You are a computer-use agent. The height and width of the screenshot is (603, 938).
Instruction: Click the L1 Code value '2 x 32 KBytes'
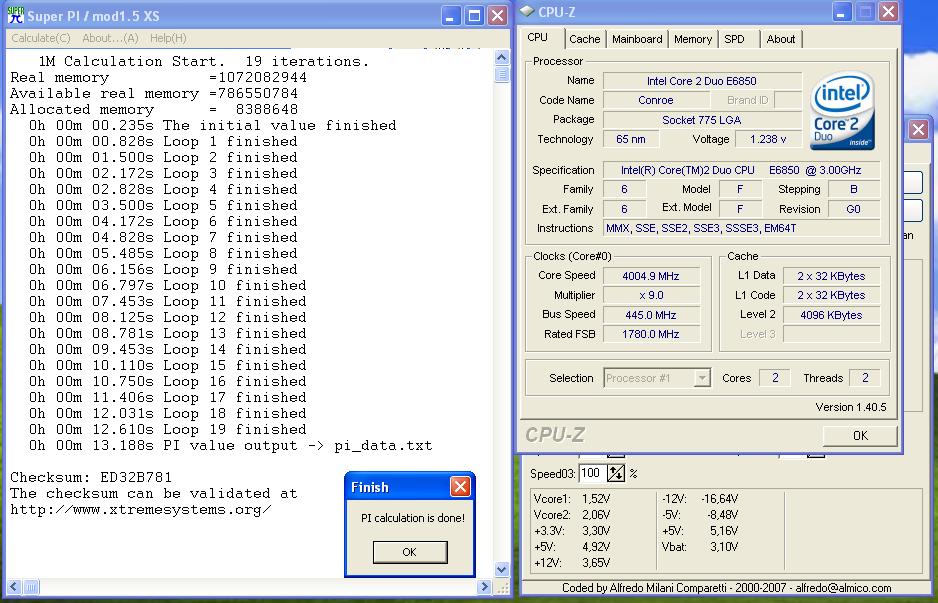coord(831,295)
